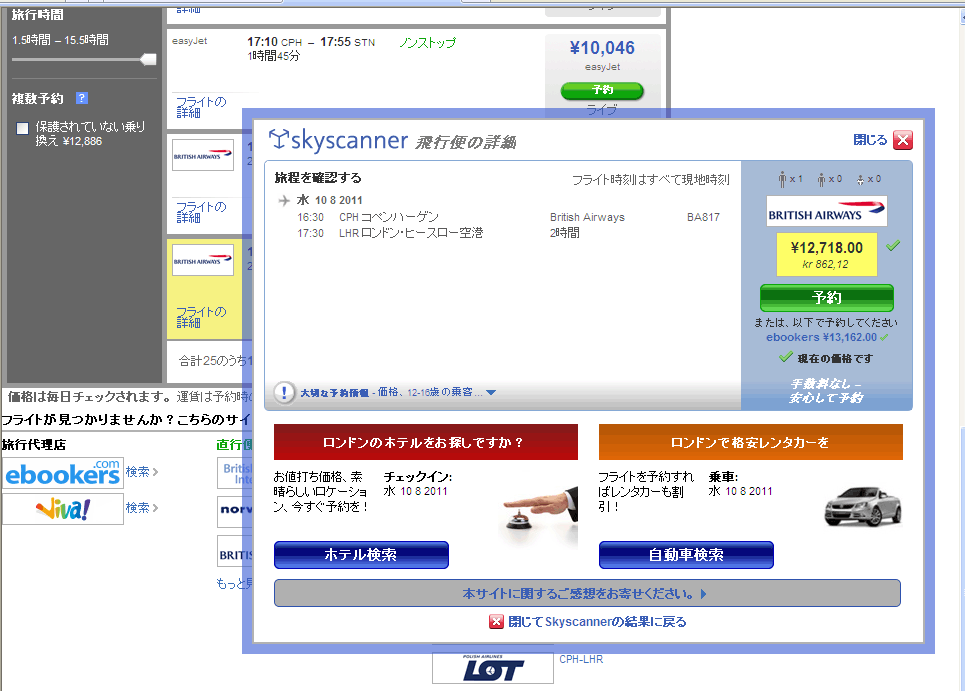
Task: Click 閉じてSkyscannerの結果に戻る link
Action: point(597,621)
